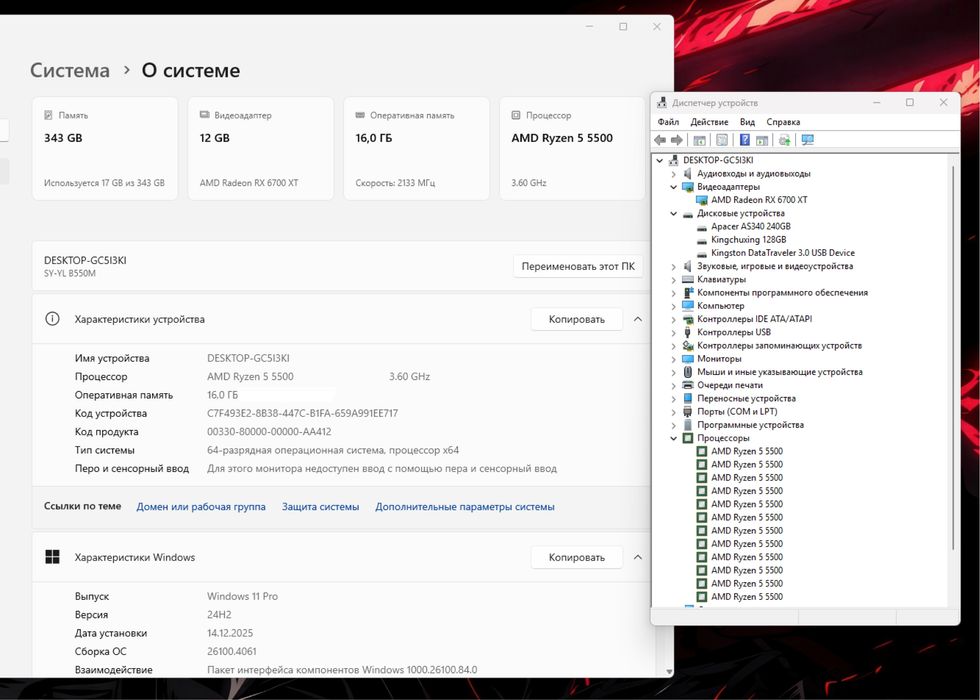Screen dimensions: 980x700
Task: Click the drive icon beside Apacer AS340 240GB
Action: (x=701, y=227)
